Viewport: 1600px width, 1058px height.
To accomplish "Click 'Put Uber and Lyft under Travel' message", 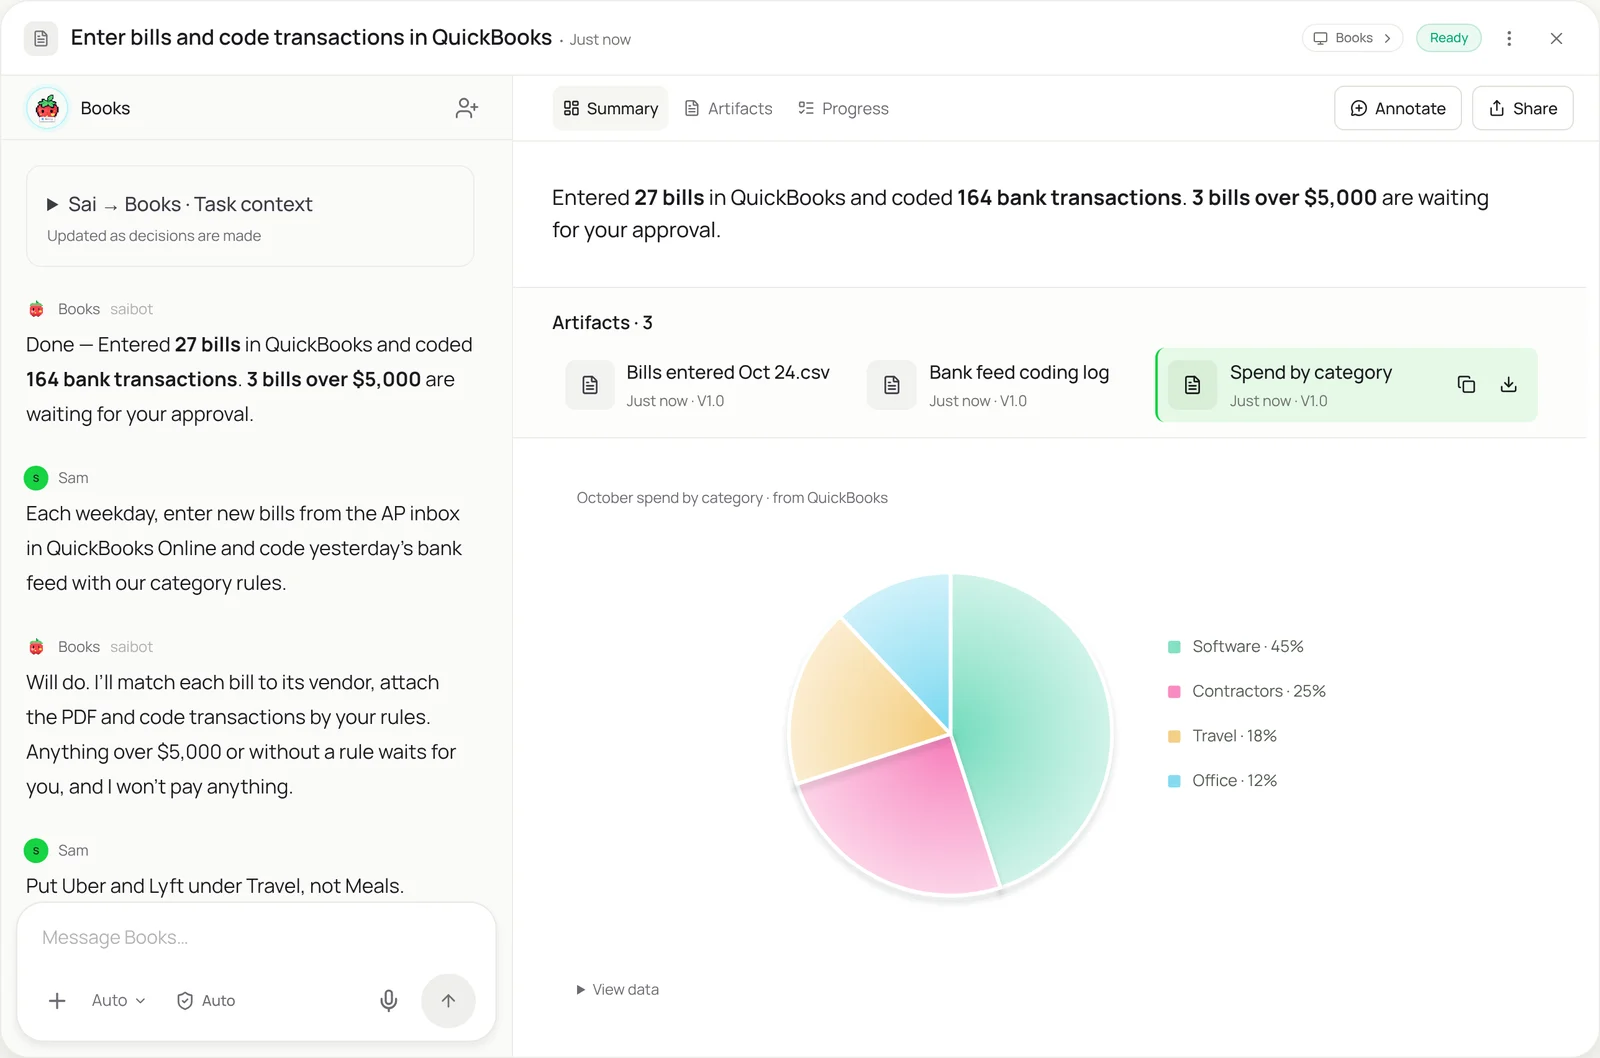I will coord(215,886).
